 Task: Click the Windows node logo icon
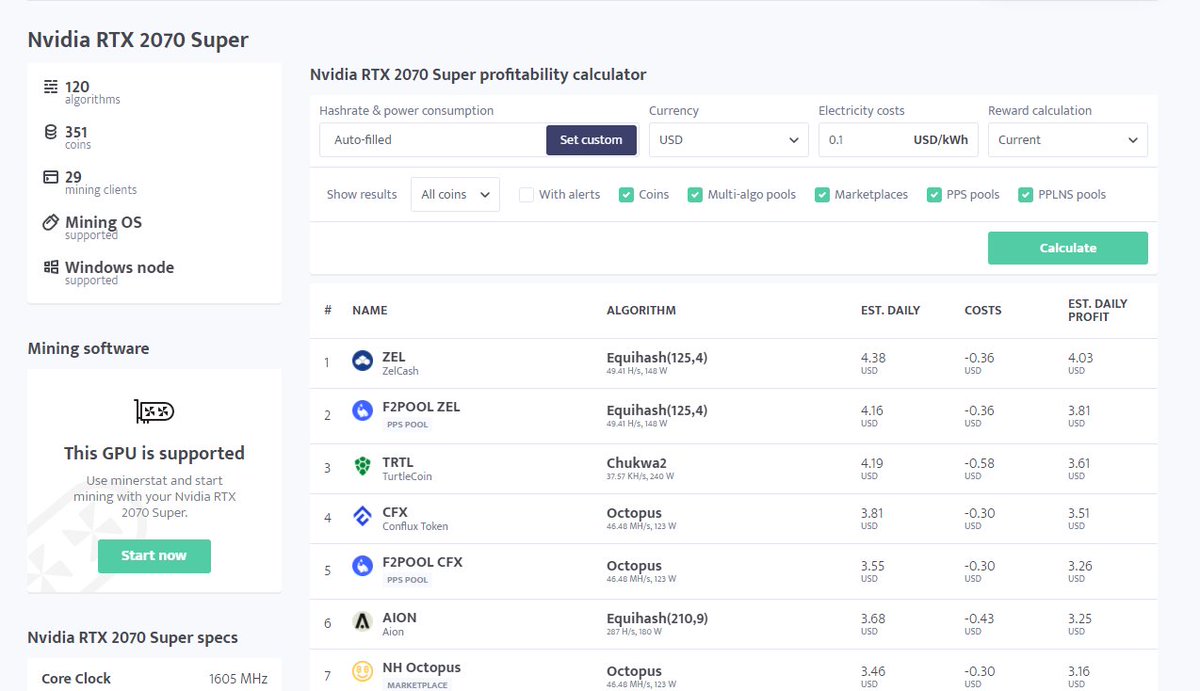51,267
